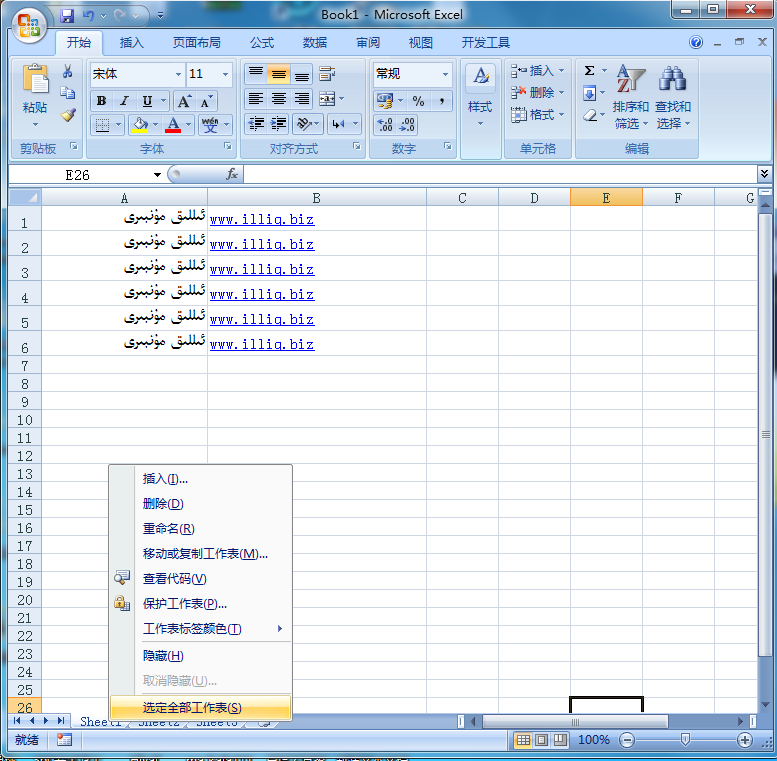
Task: Switch to the 公式 (Formulas) ribbon tab
Action: pyautogui.click(x=262, y=43)
